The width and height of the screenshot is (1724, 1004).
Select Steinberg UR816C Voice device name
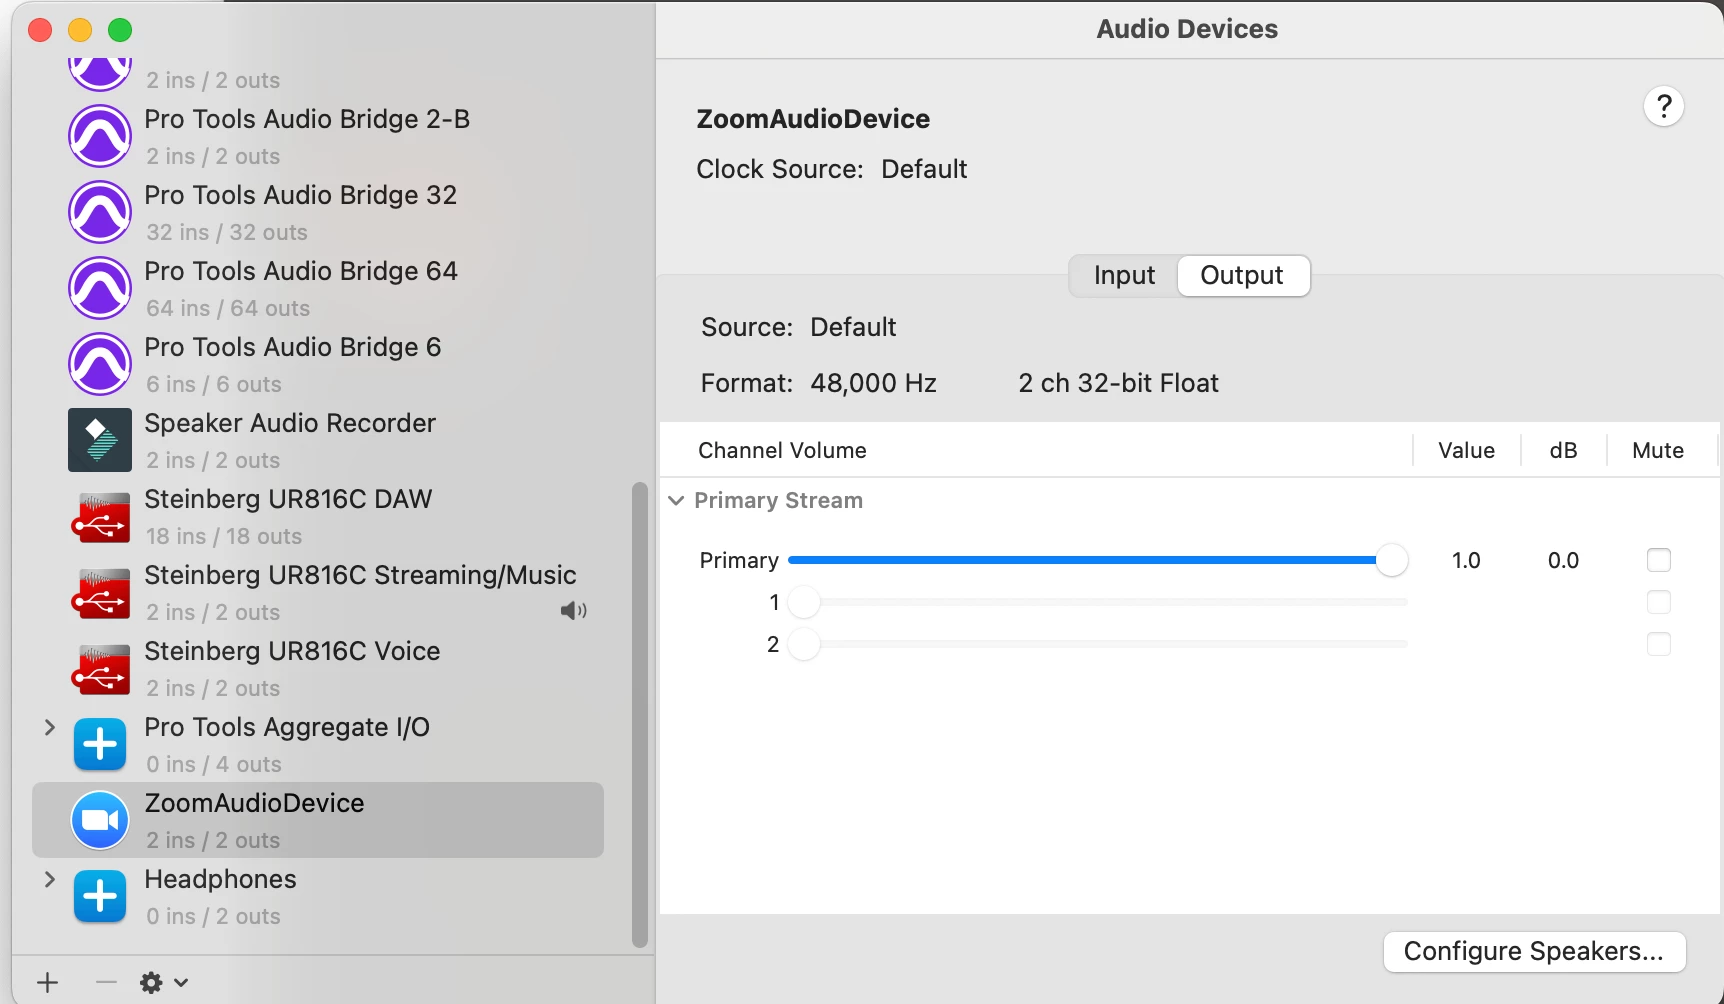point(292,651)
